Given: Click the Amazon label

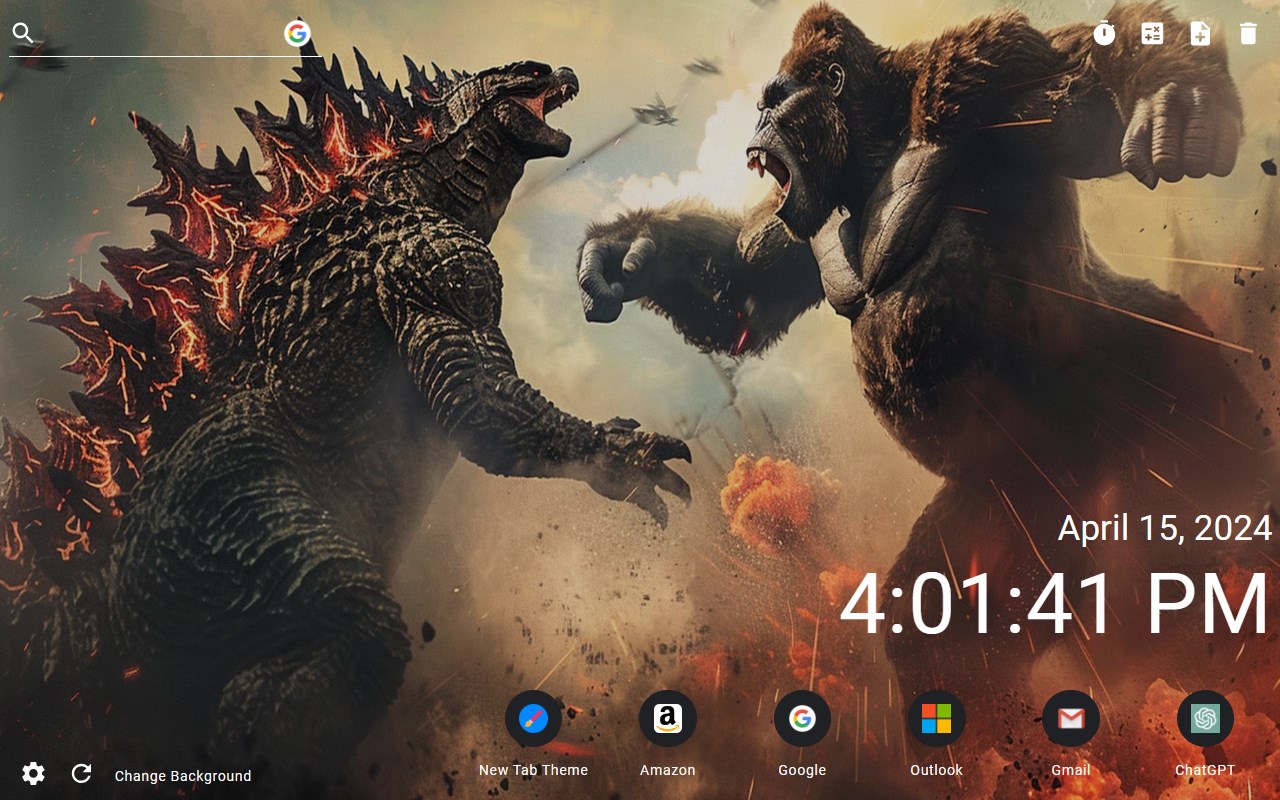Looking at the screenshot, I should point(667,770).
